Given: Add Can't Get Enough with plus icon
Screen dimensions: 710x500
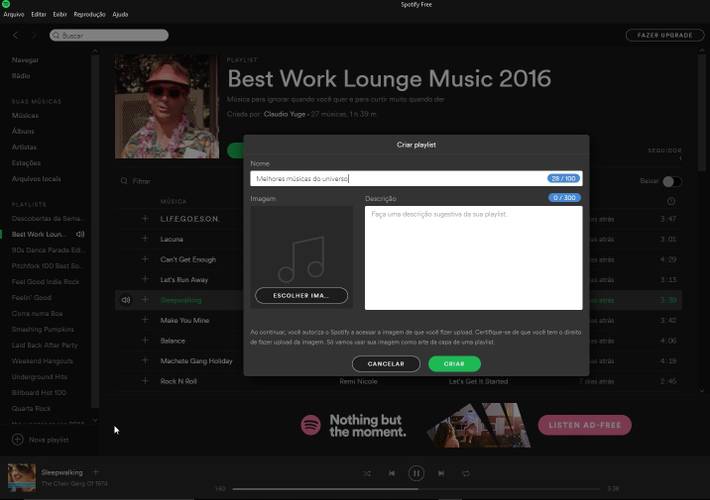Looking at the screenshot, I should 145,259.
